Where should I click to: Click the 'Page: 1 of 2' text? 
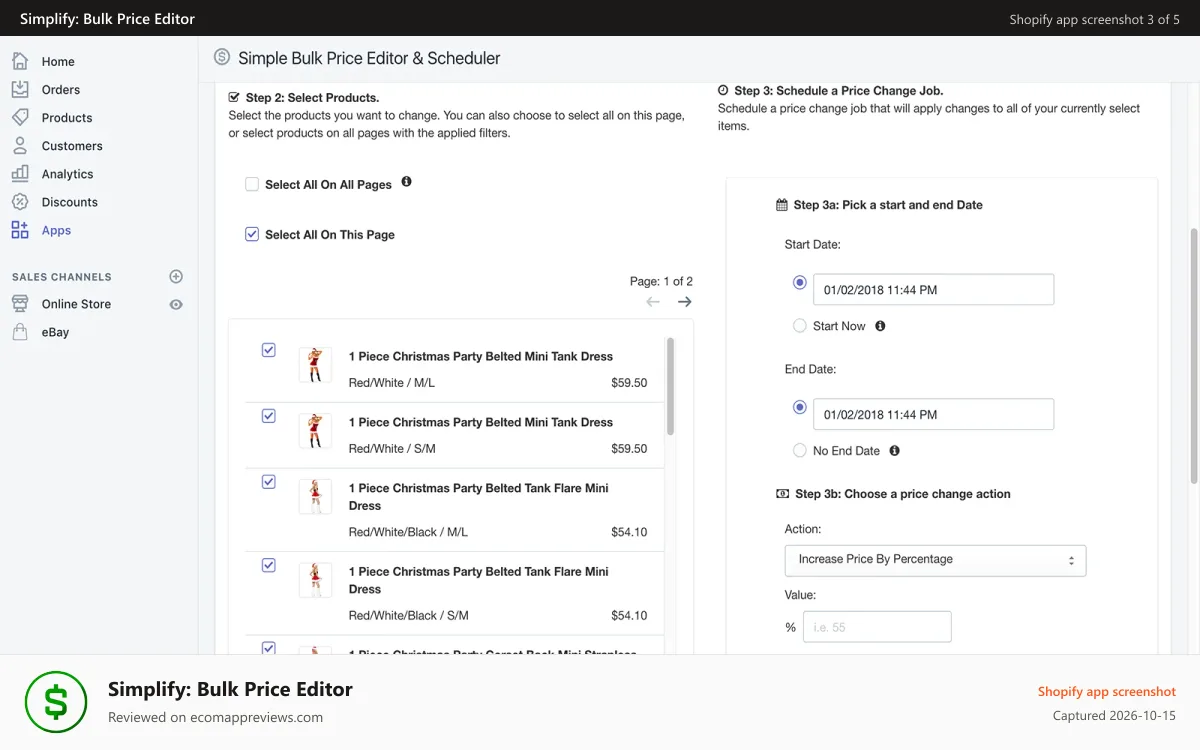[661, 281]
